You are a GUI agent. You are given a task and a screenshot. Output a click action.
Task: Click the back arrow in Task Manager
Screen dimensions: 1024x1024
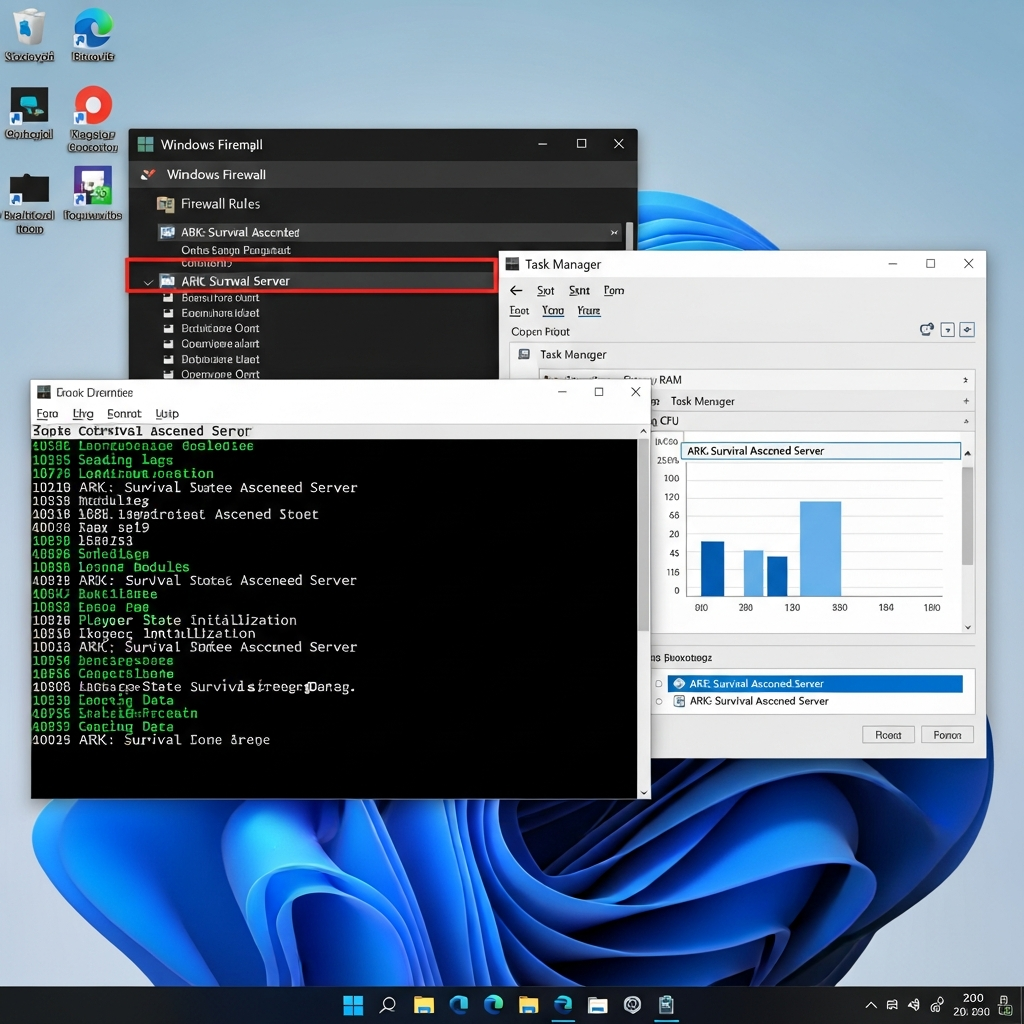[x=516, y=290]
